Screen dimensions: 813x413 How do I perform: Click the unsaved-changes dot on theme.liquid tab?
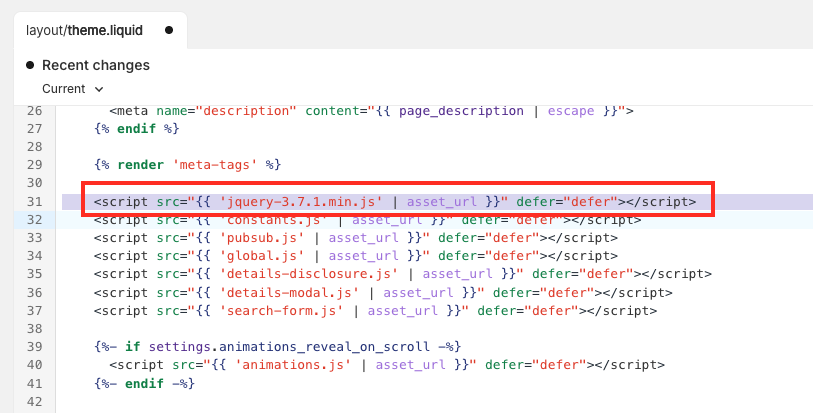click(x=169, y=30)
